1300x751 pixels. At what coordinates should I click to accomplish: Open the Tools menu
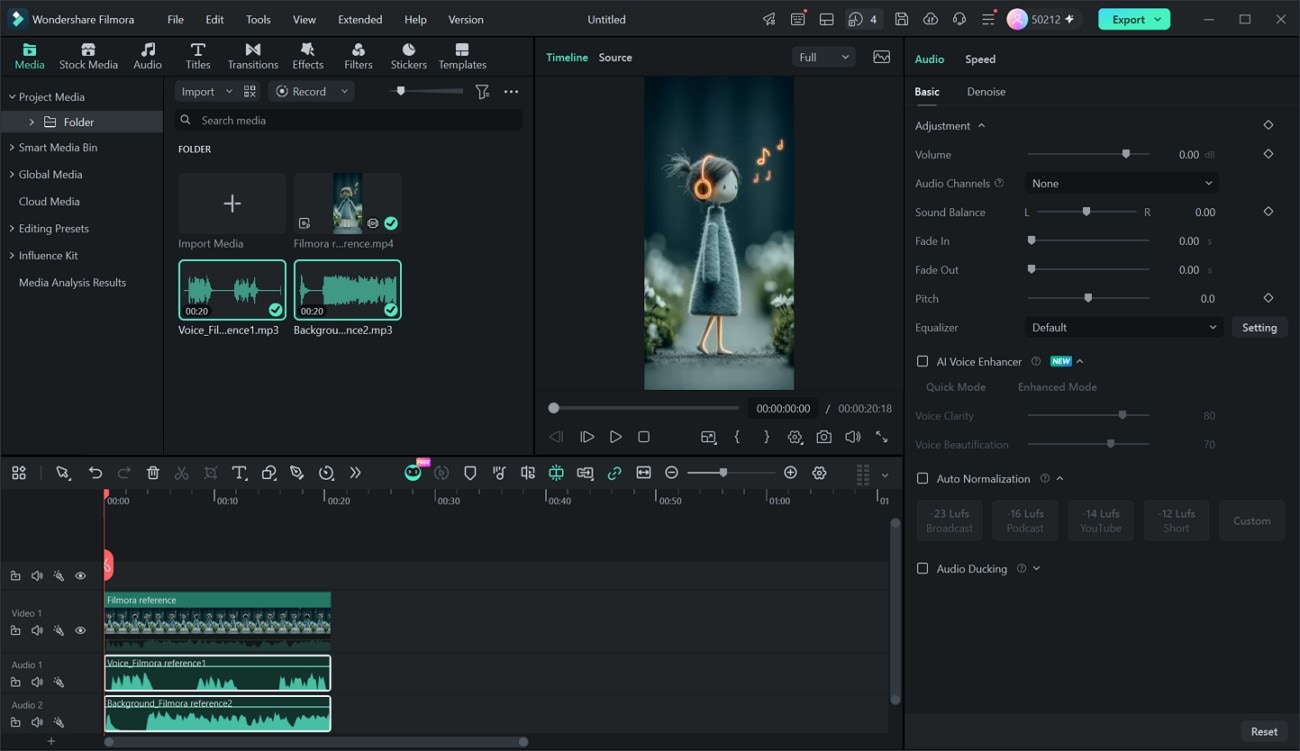pyautogui.click(x=258, y=19)
